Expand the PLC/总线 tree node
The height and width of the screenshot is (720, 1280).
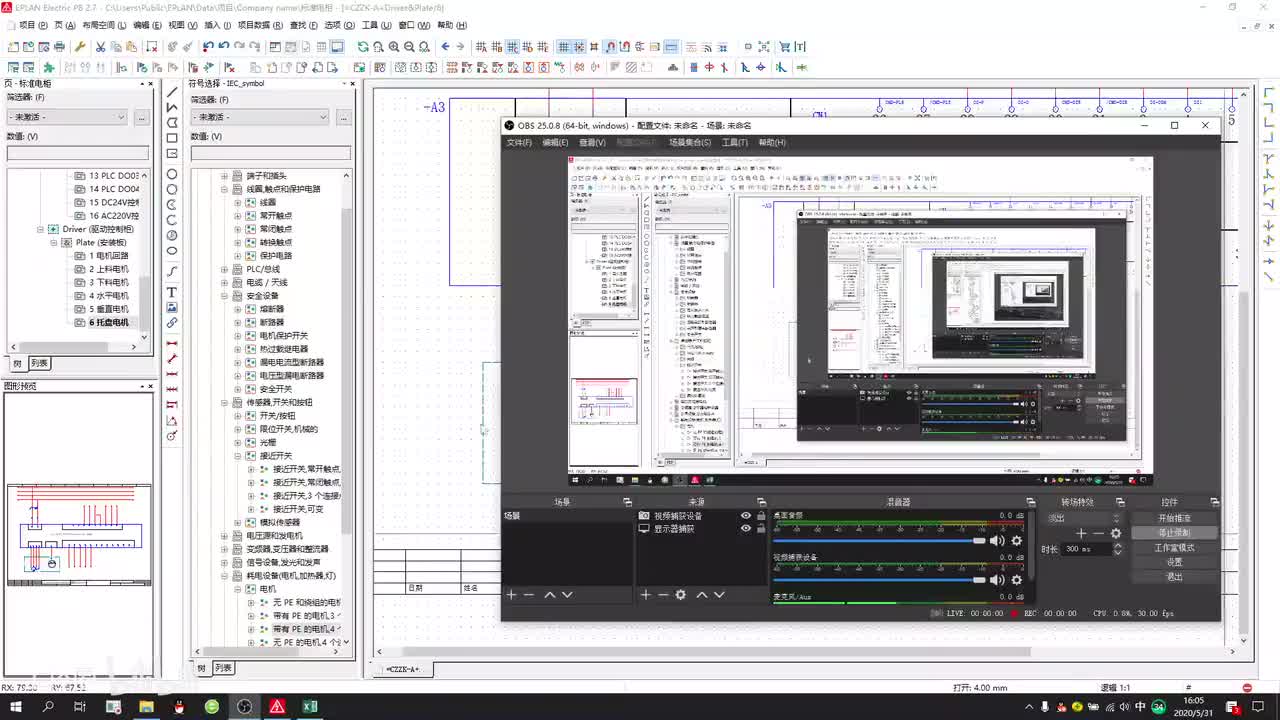pos(225,269)
